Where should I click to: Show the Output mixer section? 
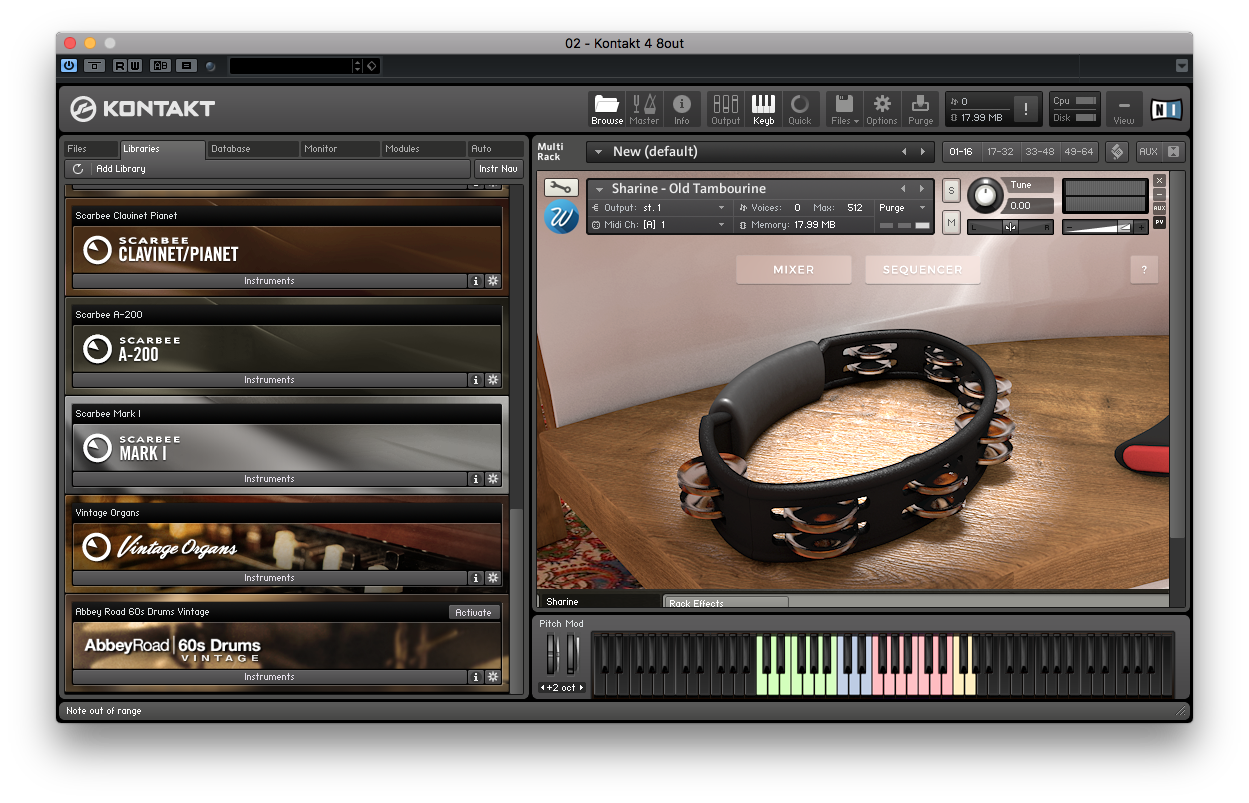[x=726, y=109]
